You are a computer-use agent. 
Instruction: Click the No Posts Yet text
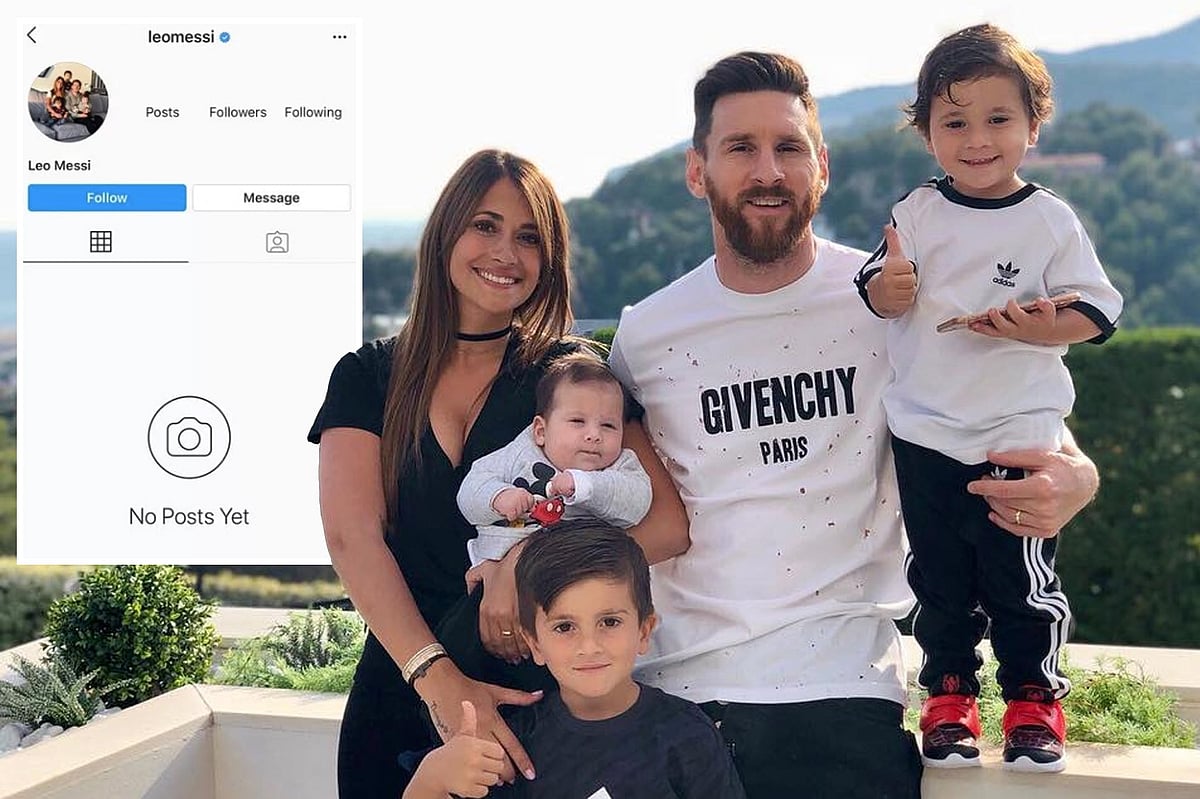(x=189, y=516)
